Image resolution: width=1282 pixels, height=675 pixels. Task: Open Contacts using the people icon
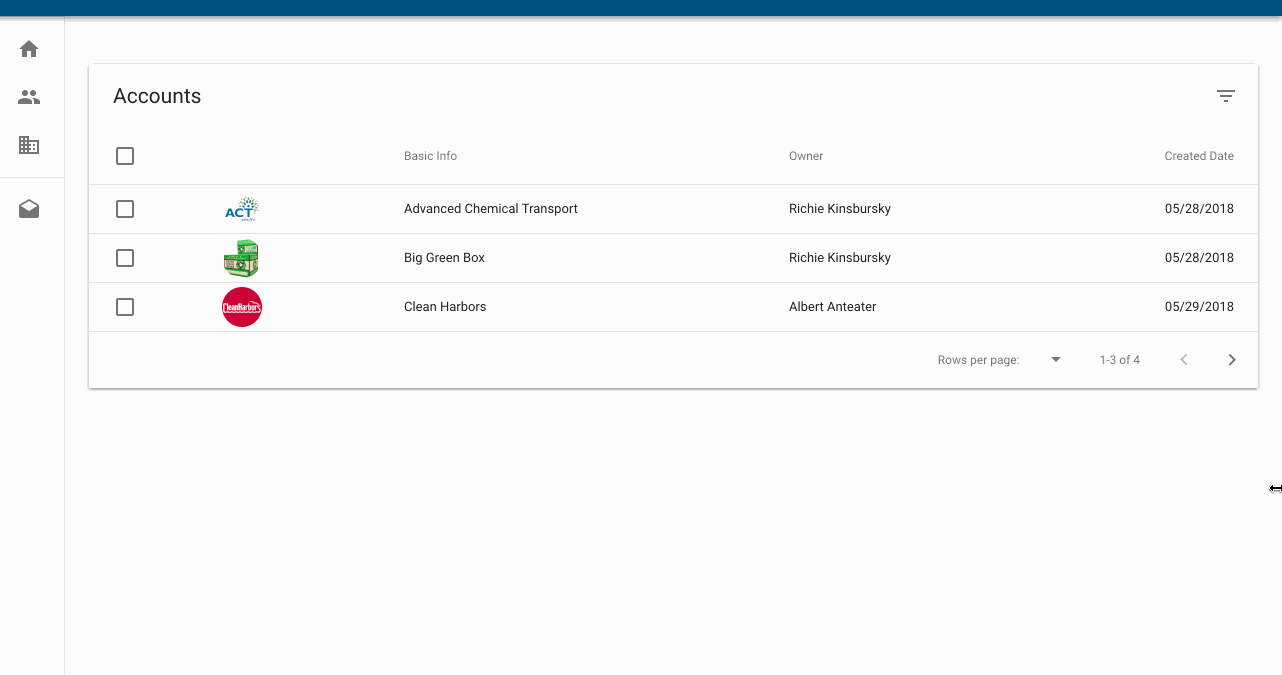[x=28, y=96]
